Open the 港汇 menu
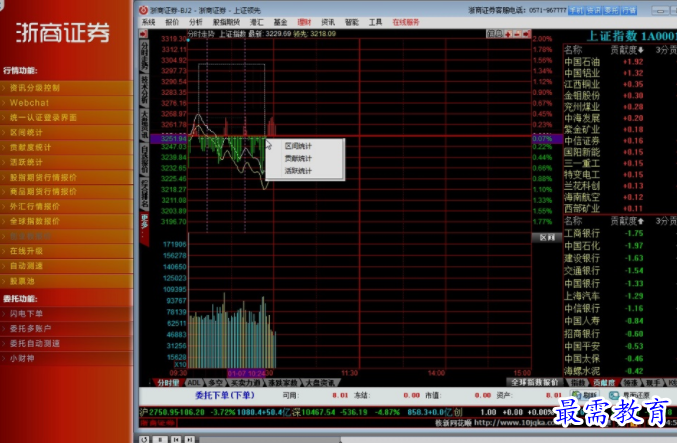This screenshot has width=677, height=443. point(256,22)
